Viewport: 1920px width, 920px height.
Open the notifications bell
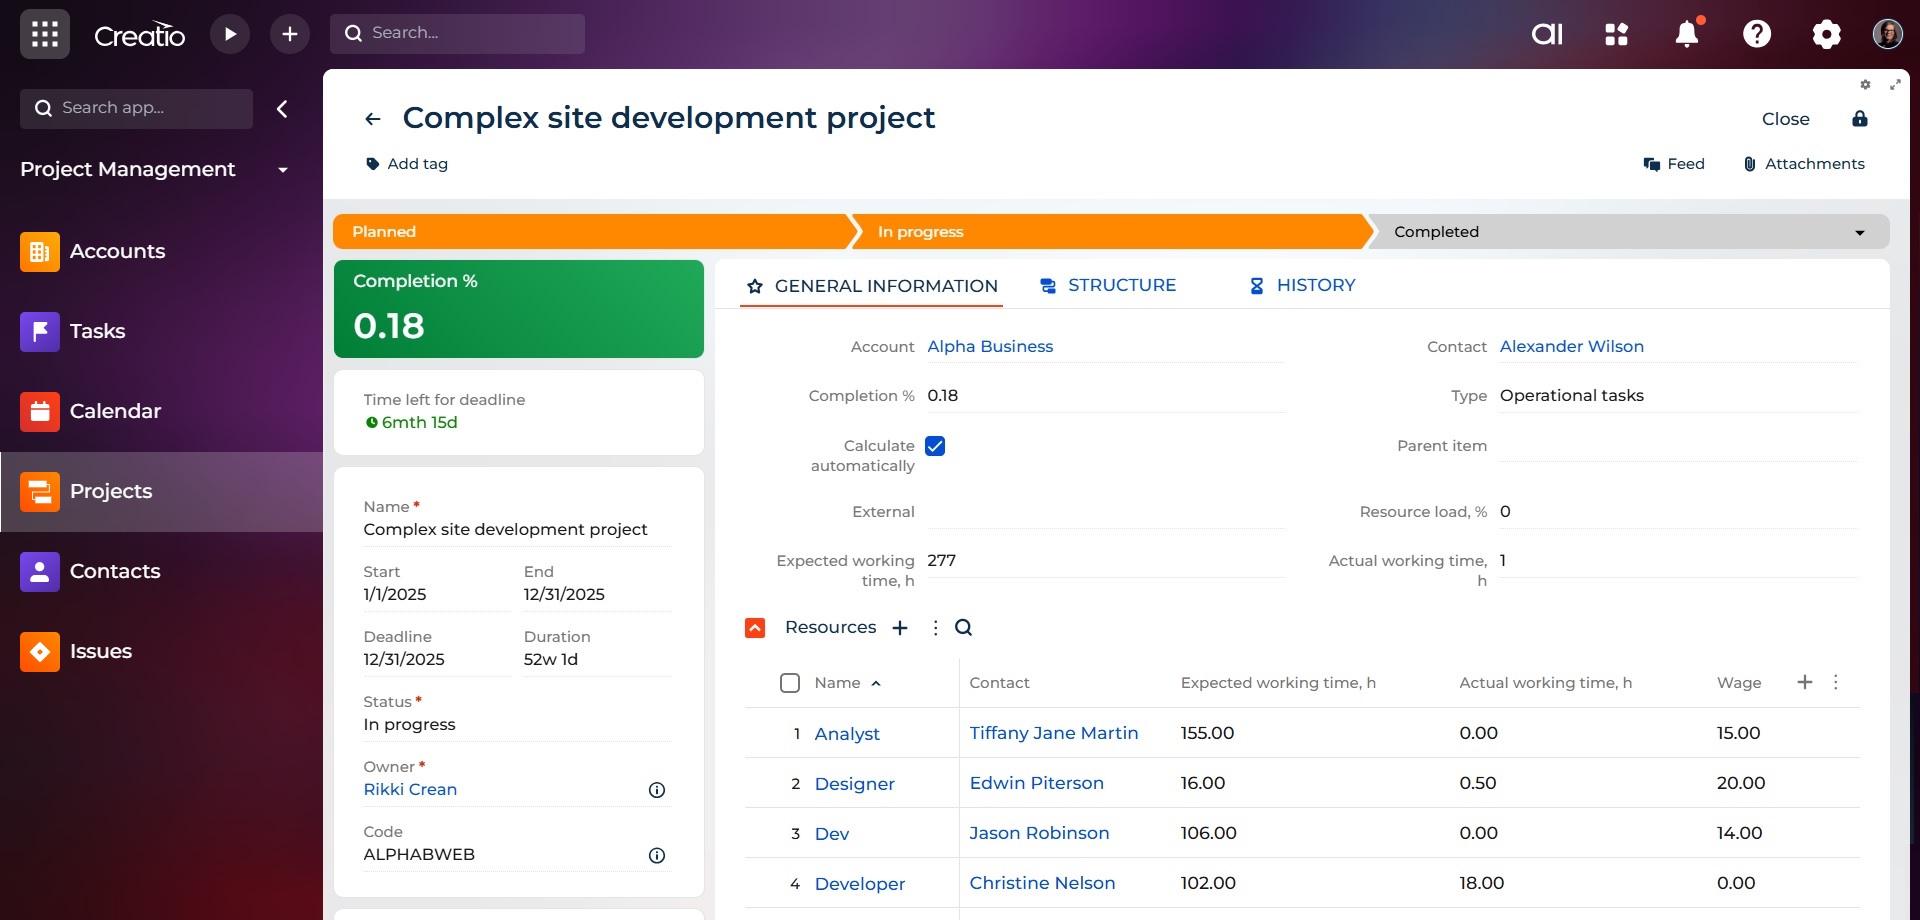(x=1686, y=34)
